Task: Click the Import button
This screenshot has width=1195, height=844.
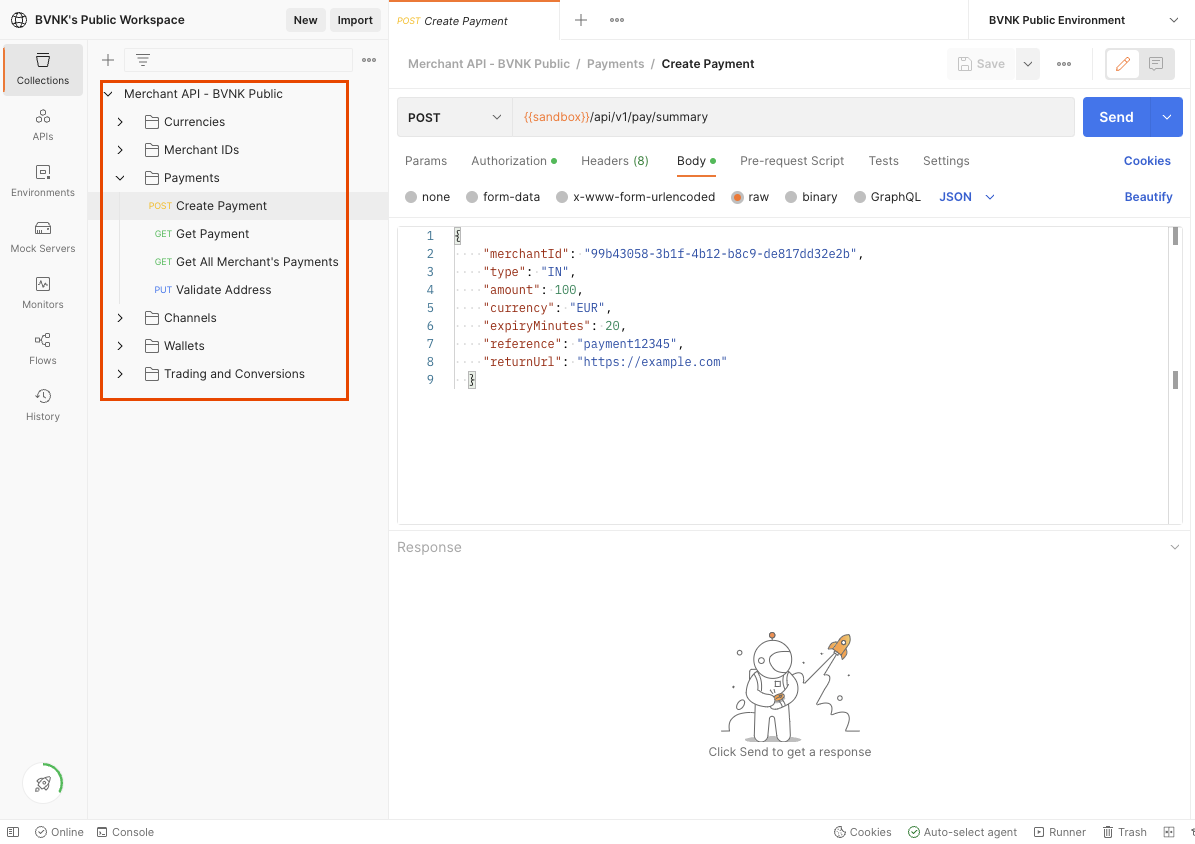Action: 355,20
